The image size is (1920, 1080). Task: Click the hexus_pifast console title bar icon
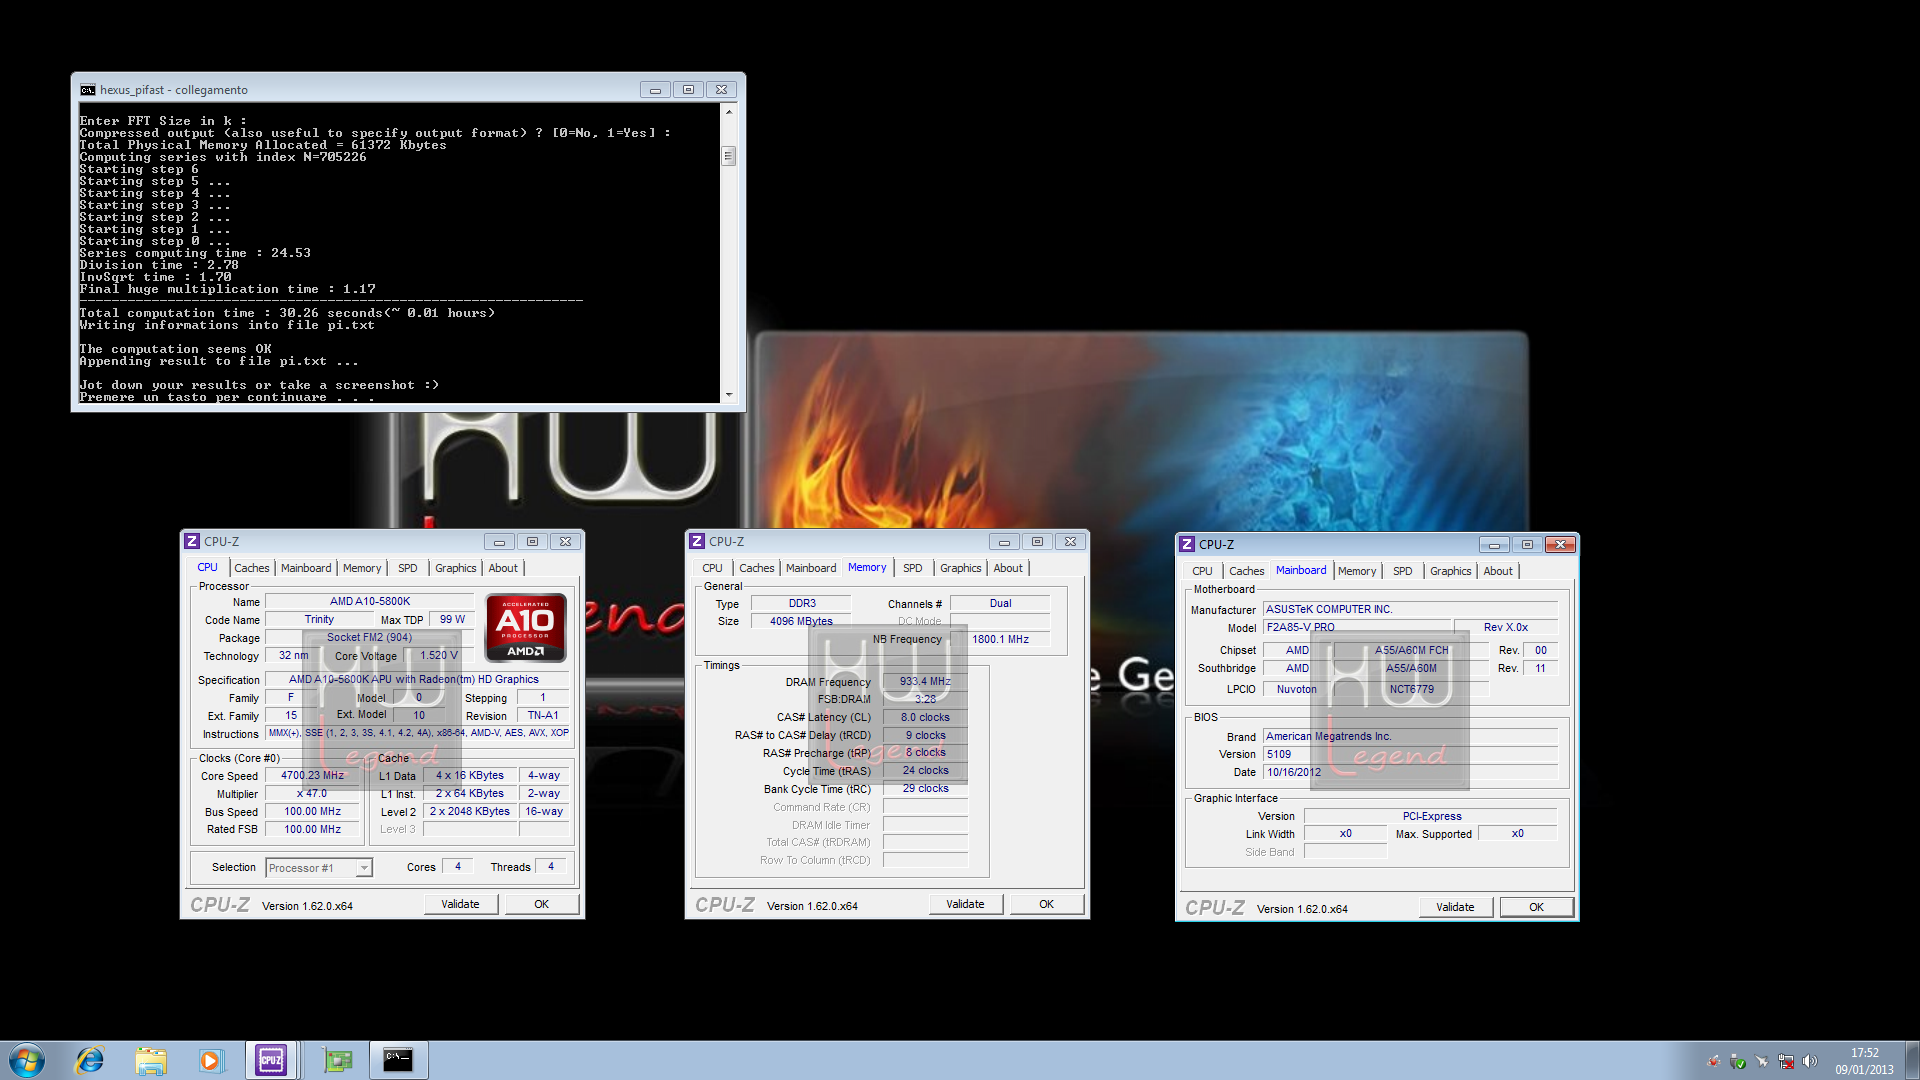point(88,90)
